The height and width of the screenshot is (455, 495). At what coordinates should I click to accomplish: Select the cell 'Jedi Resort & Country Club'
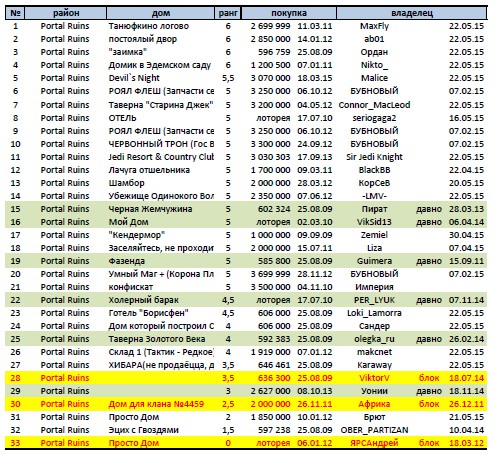[x=161, y=157]
